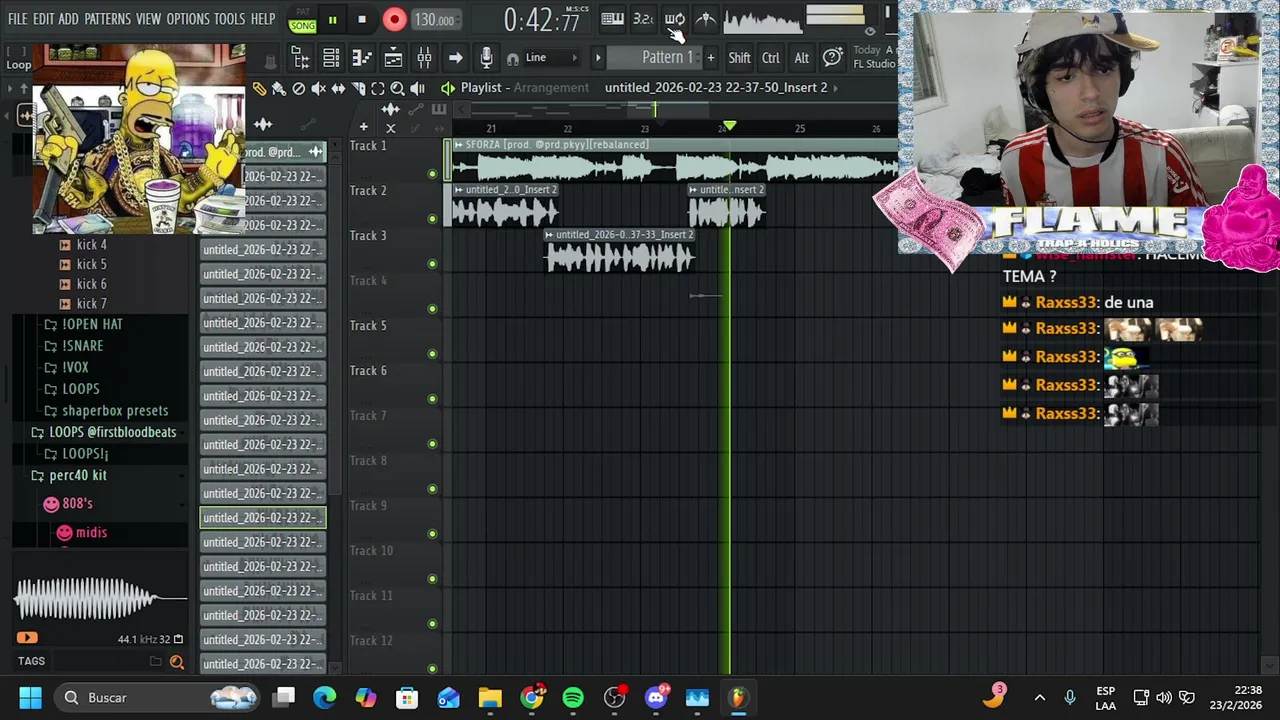Open the Playlist options menu arrow
The height and width of the screenshot is (720, 1280).
tap(447, 88)
